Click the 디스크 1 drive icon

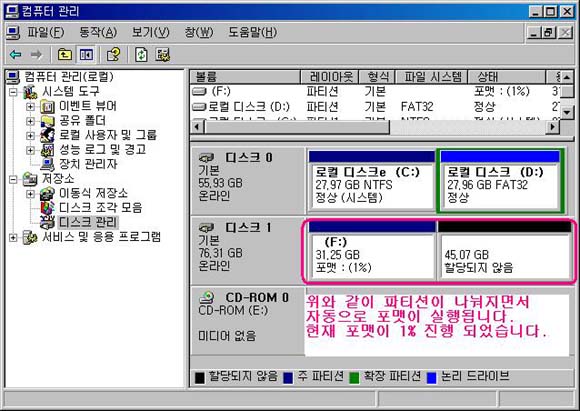tap(206, 228)
